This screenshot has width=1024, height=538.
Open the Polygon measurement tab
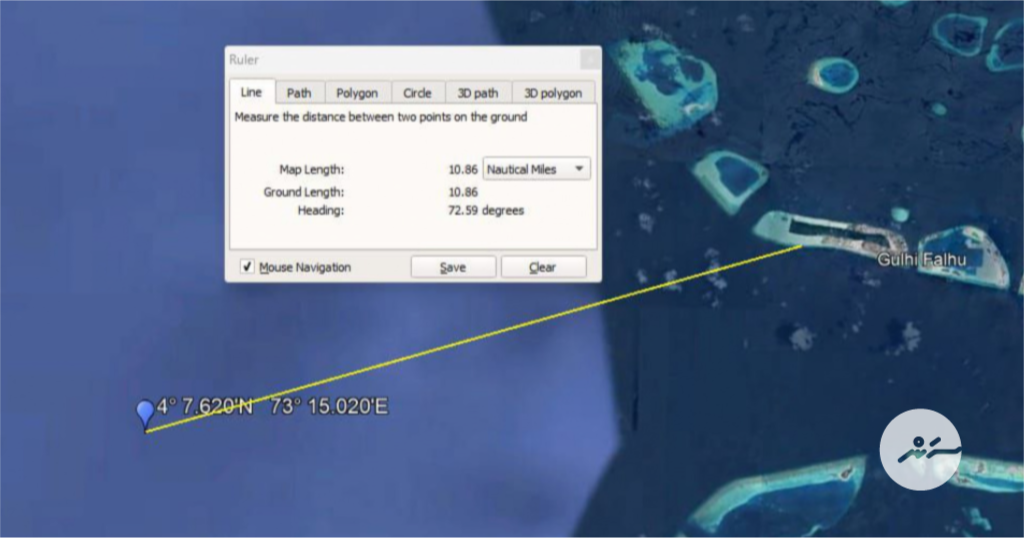click(x=357, y=93)
